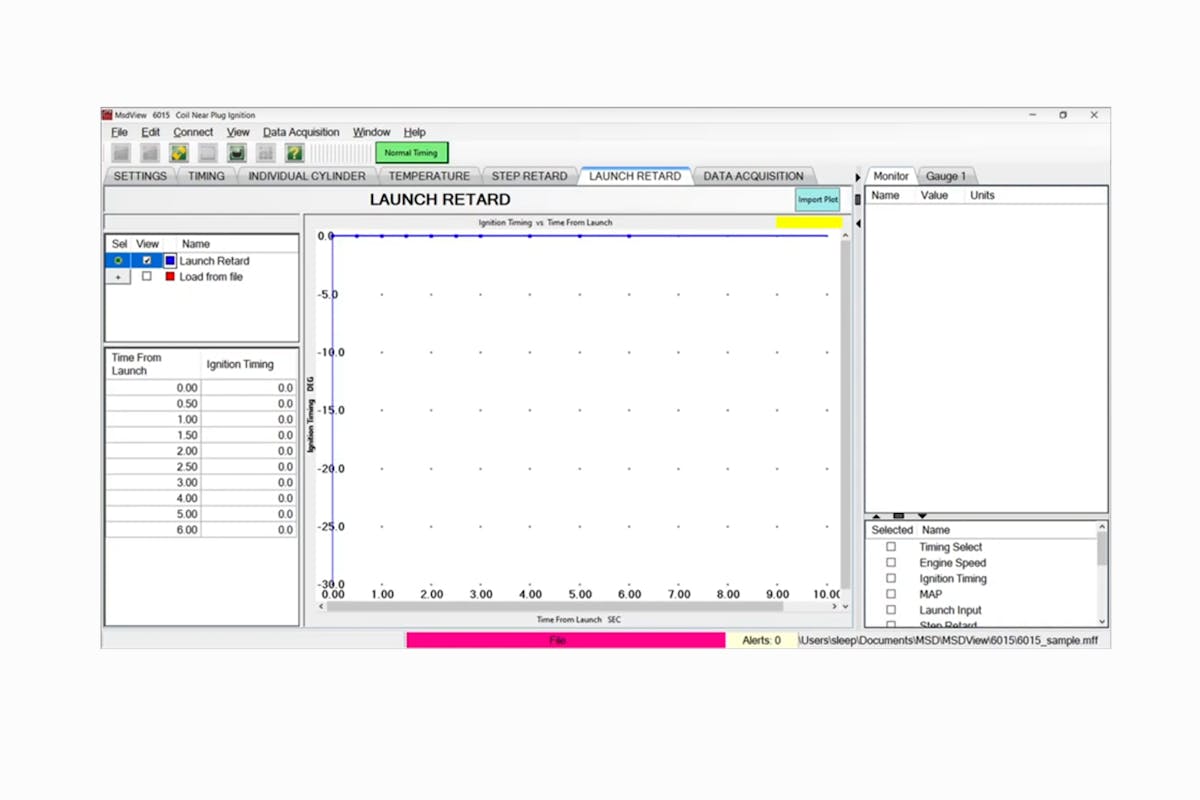Click the Normal Timing button
The width and height of the screenshot is (1200, 800).
[412, 153]
